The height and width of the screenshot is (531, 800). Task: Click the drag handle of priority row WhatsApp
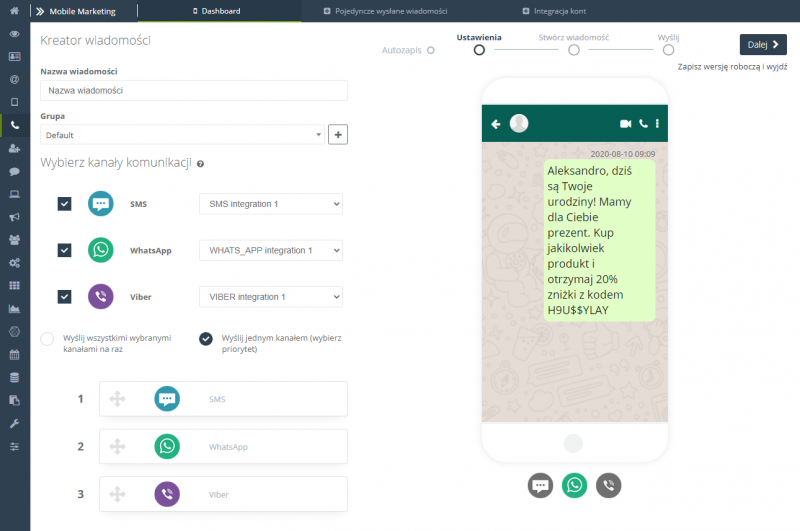(117, 447)
